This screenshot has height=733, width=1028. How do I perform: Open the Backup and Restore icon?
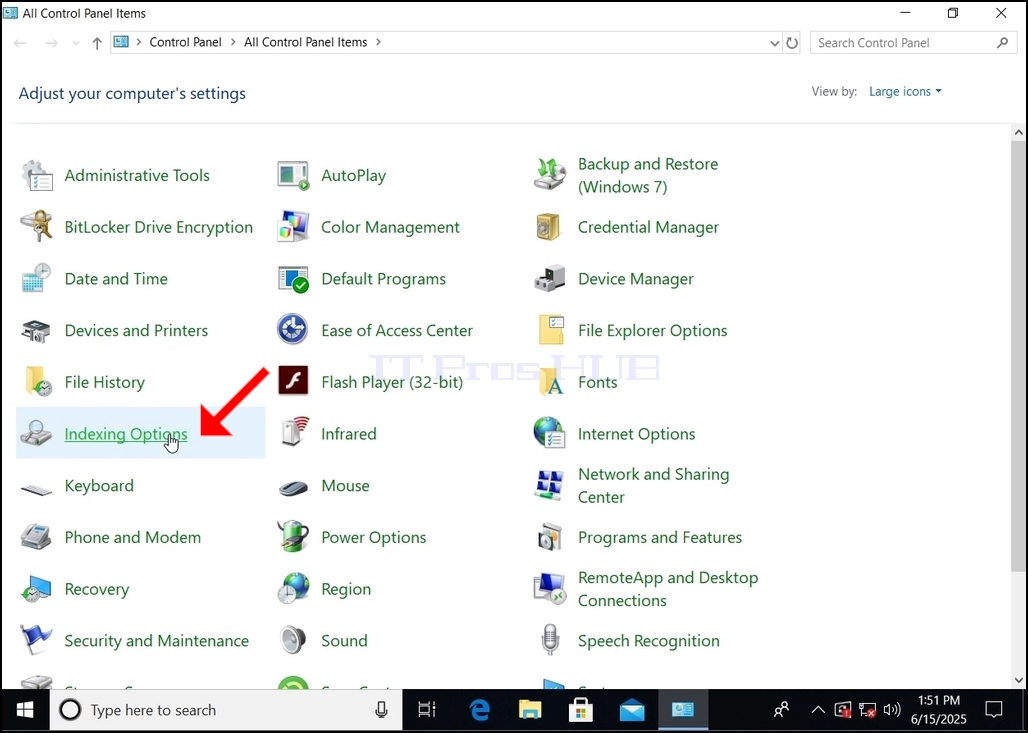pyautogui.click(x=549, y=174)
